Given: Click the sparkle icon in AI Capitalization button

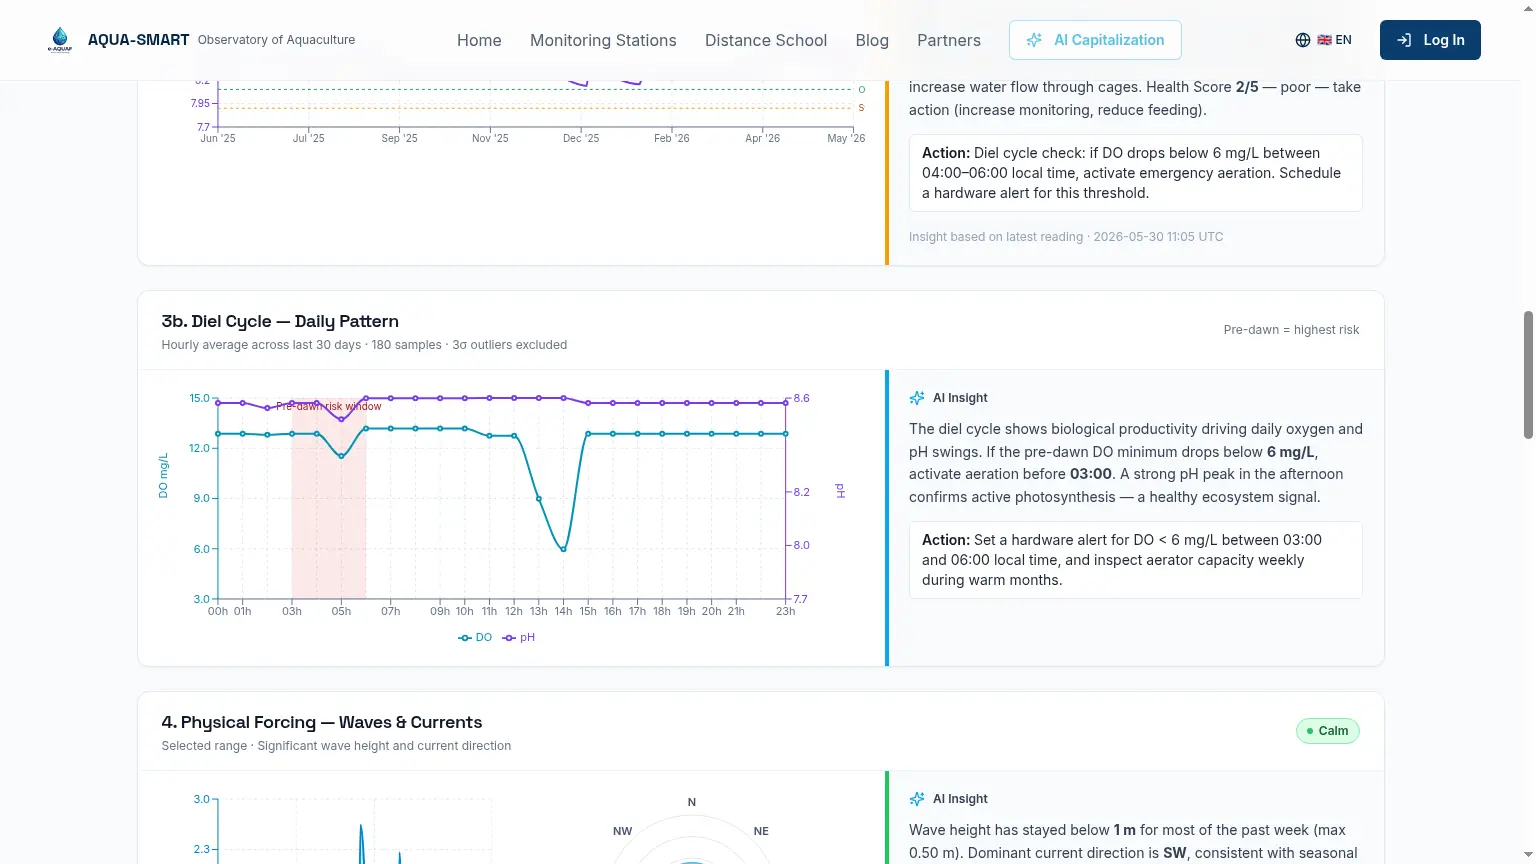Looking at the screenshot, I should 1034,40.
